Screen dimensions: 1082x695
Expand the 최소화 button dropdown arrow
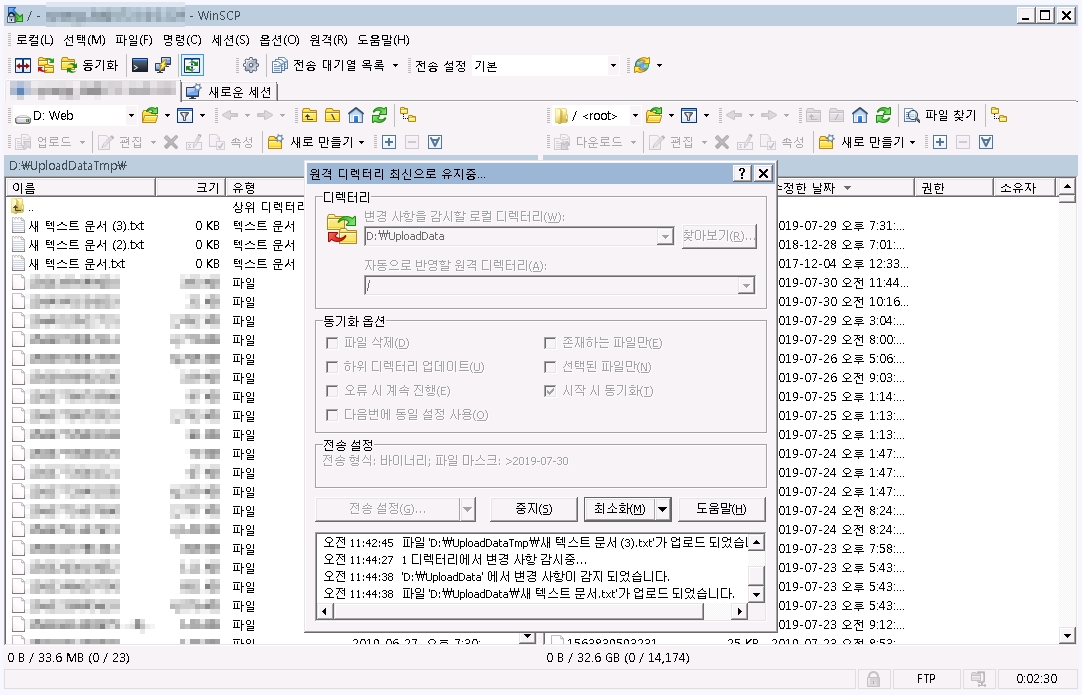tap(662, 509)
